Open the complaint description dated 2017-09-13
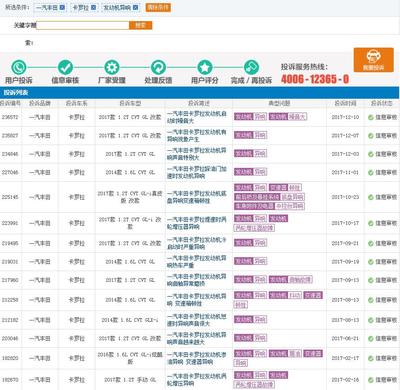This screenshot has height=390, width=400. [x=197, y=280]
